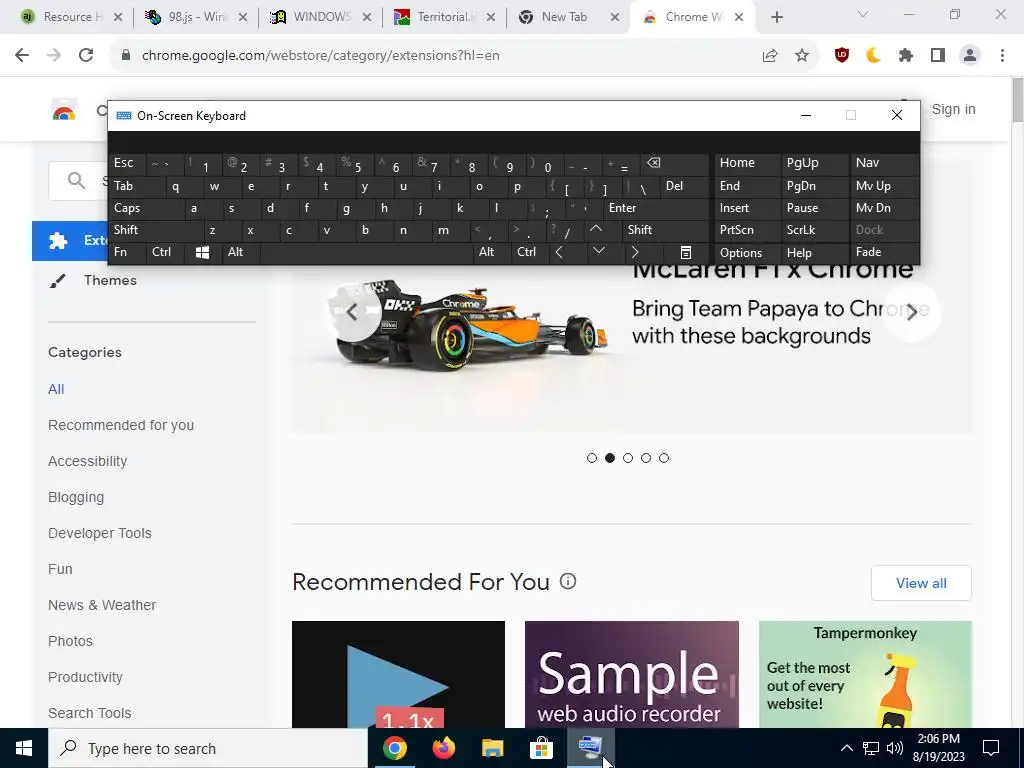The width and height of the screenshot is (1024, 768).
Task: Click Sign in link
Action: point(953,110)
